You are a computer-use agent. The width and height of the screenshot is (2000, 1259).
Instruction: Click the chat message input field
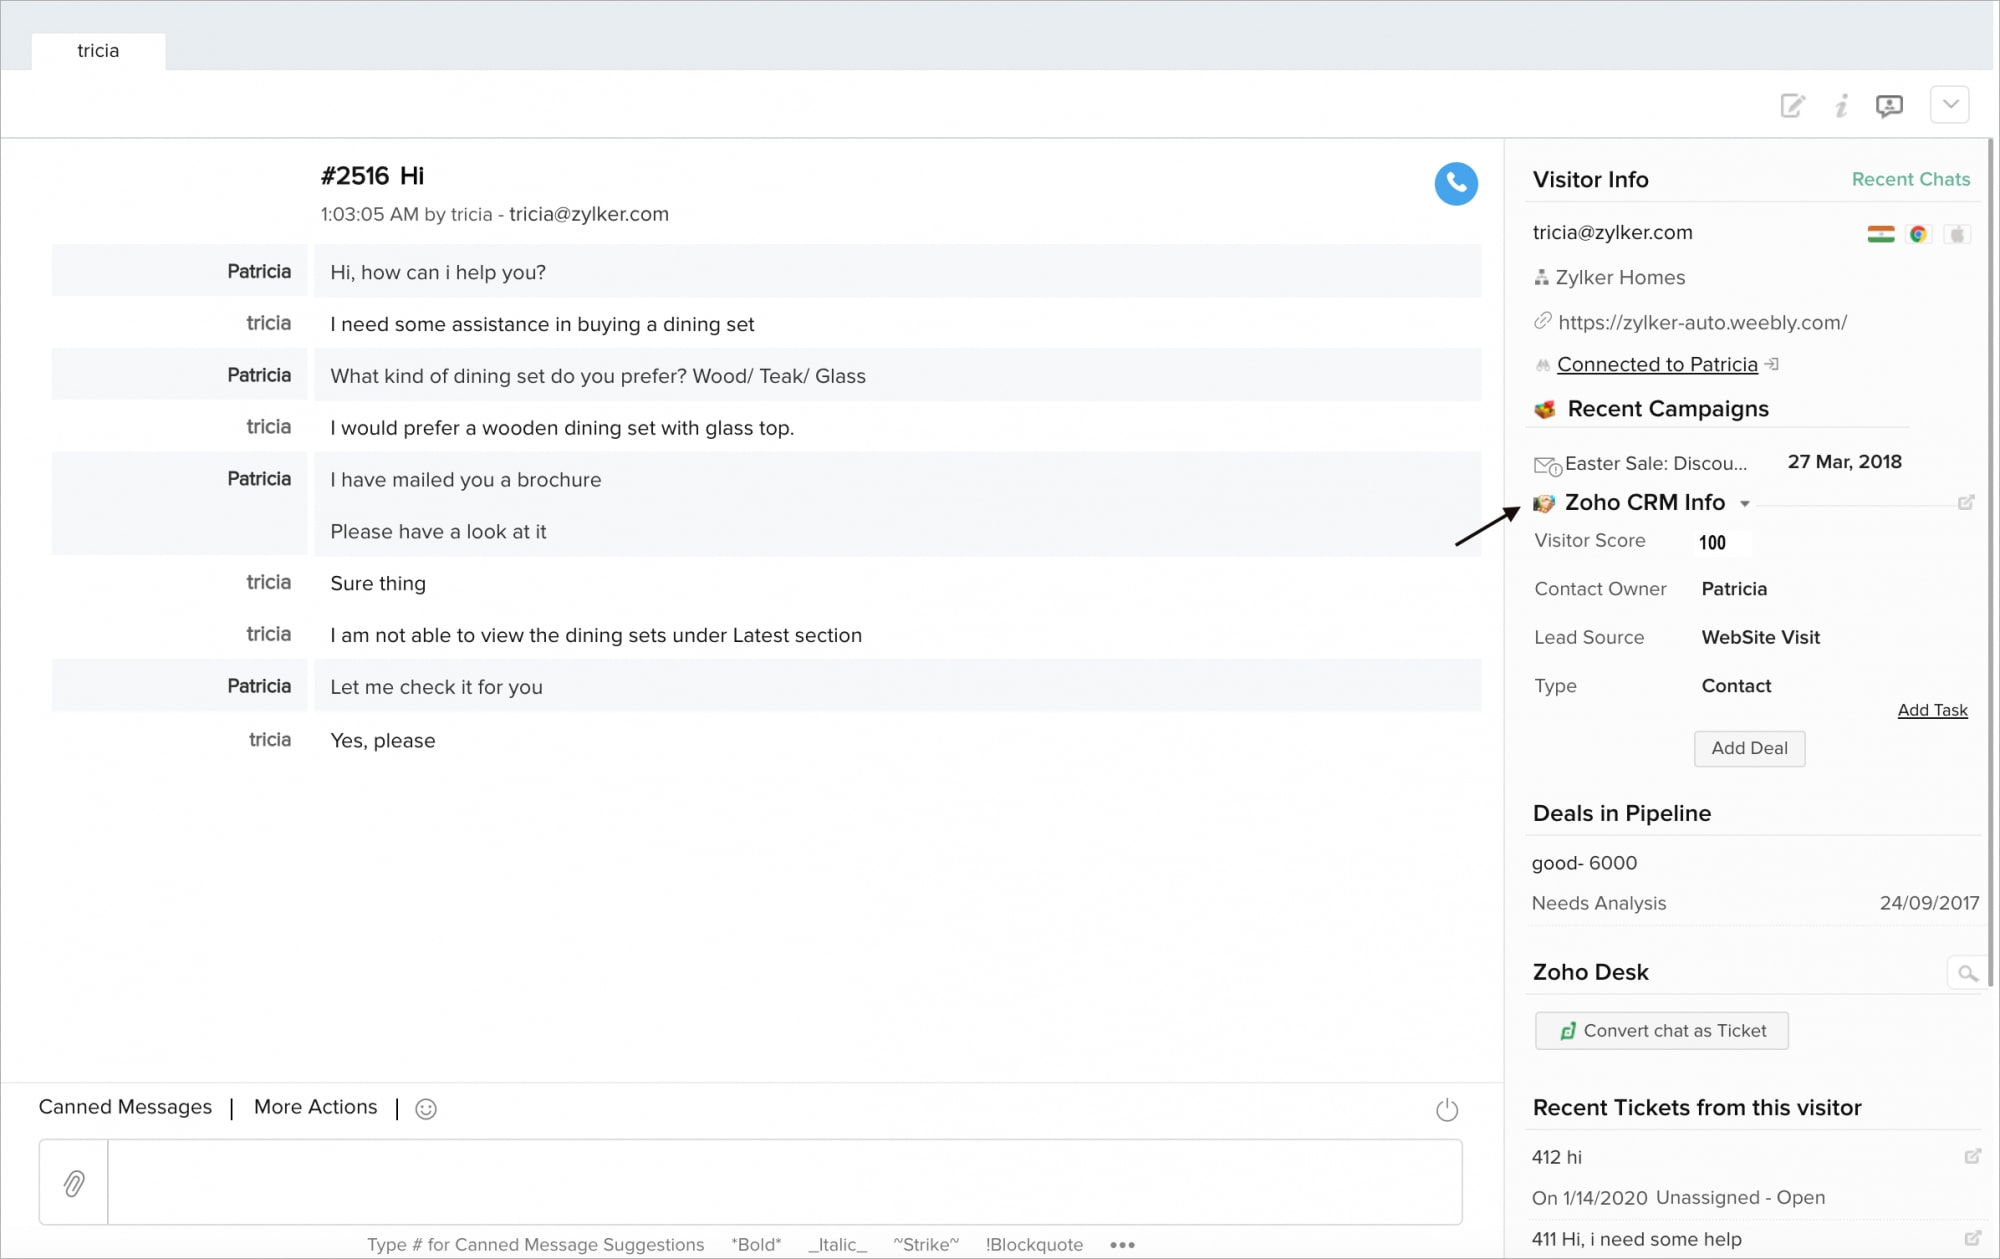[784, 1182]
